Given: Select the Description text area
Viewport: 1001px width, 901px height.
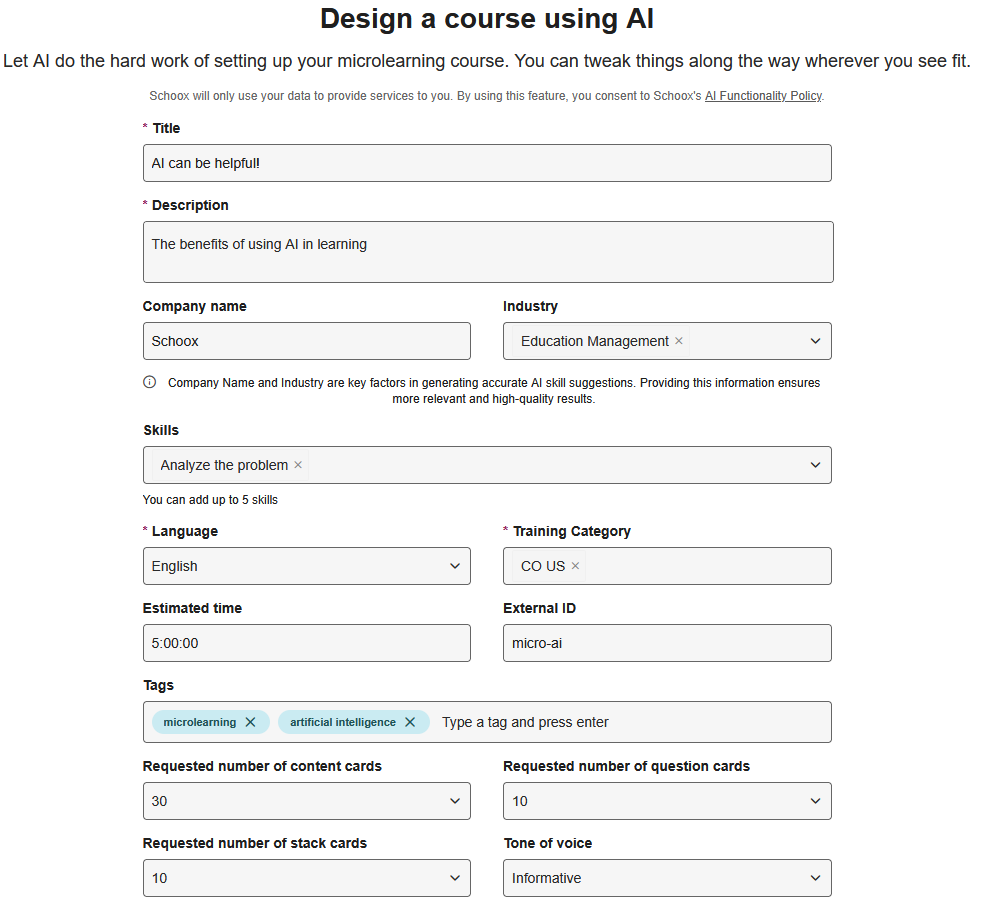Looking at the screenshot, I should tap(487, 251).
